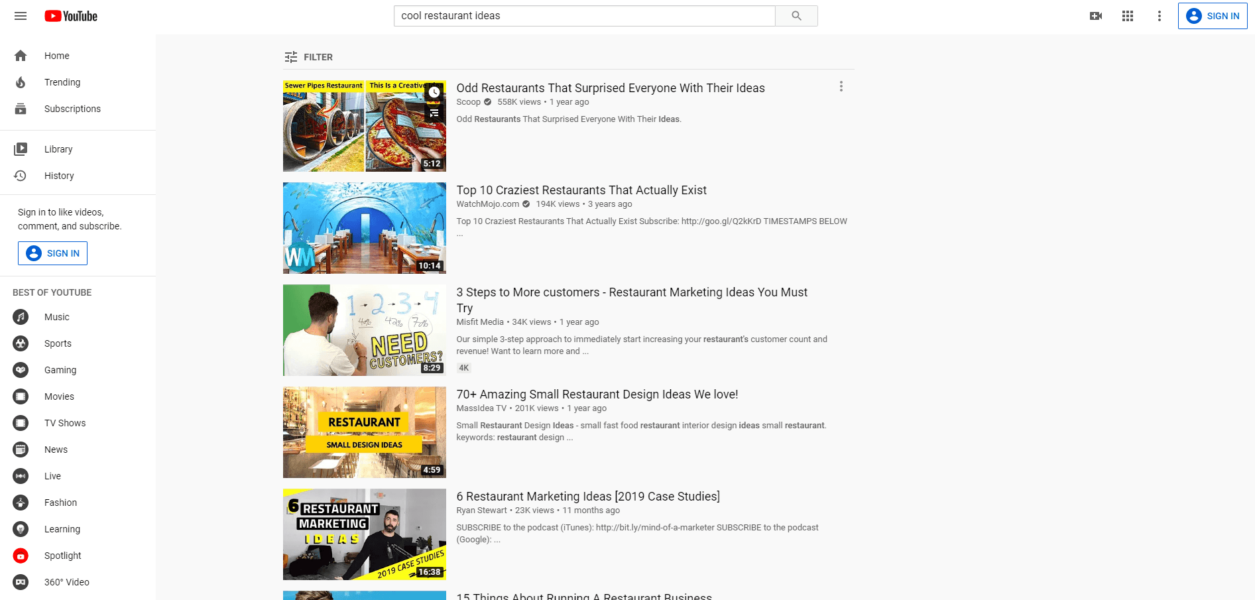The image size is (1255, 600).
Task: Play the 70+ Small Restaurant Design thumbnail
Action: [x=364, y=432]
